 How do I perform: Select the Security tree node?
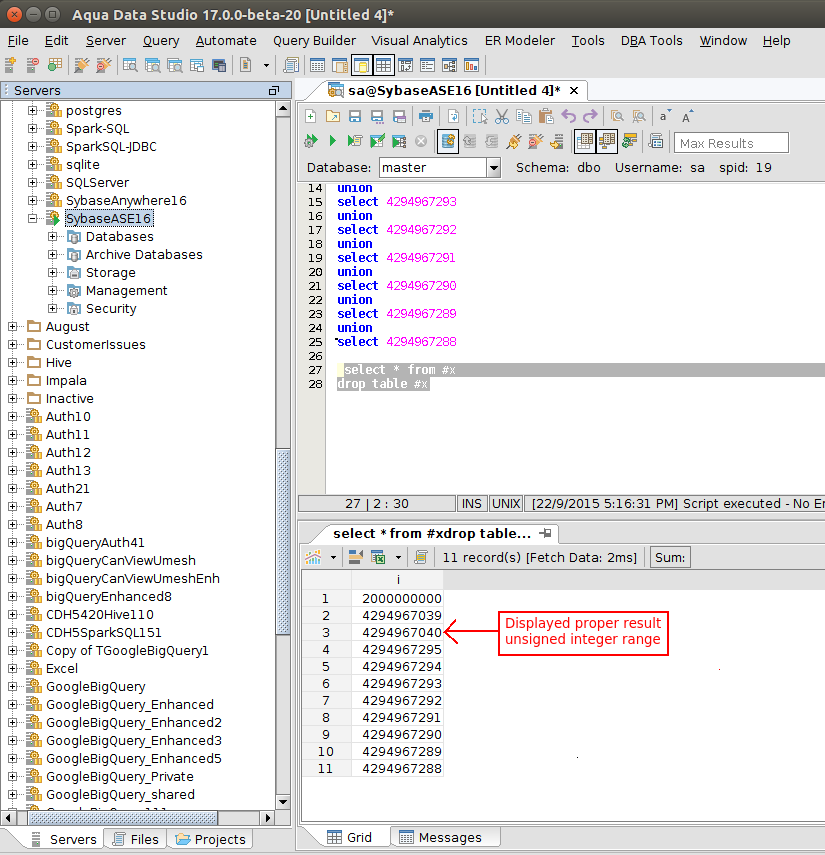pos(111,309)
